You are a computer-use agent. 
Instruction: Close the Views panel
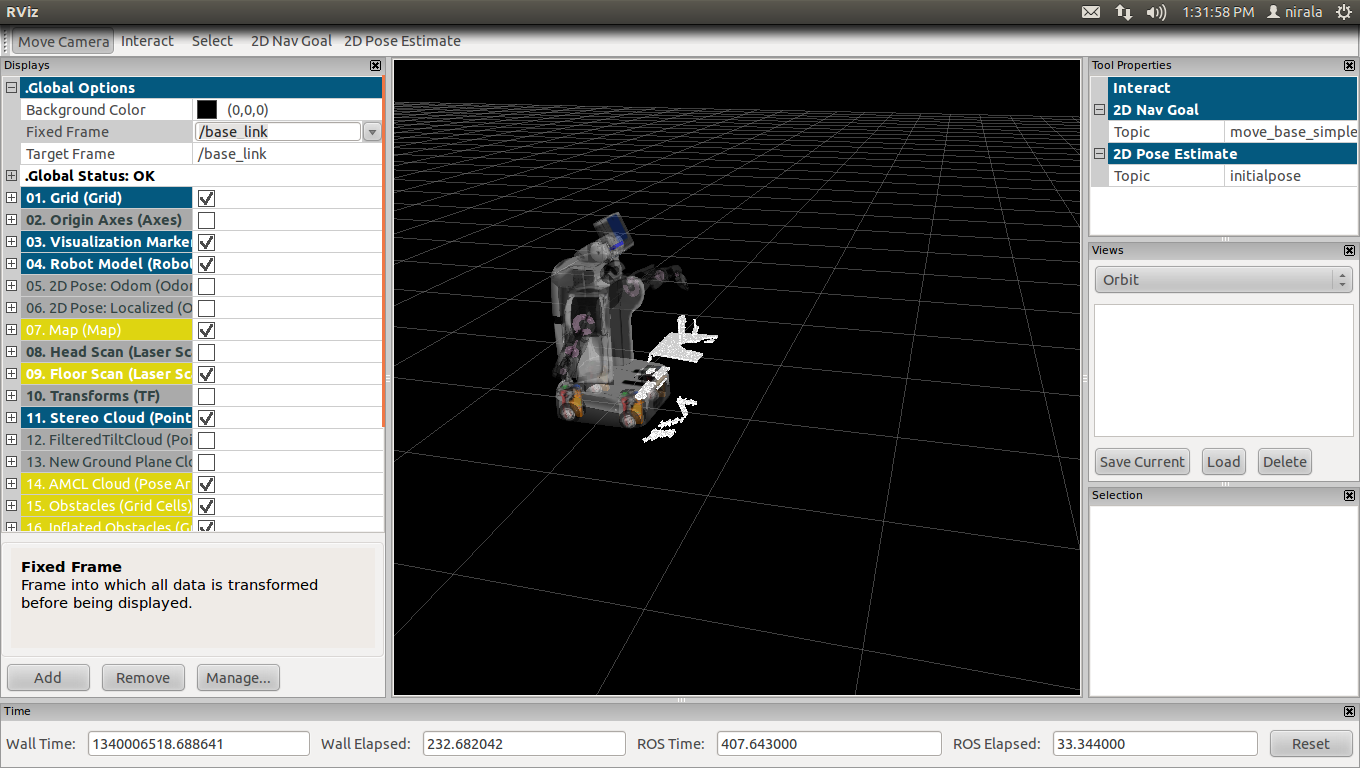pos(1349,251)
